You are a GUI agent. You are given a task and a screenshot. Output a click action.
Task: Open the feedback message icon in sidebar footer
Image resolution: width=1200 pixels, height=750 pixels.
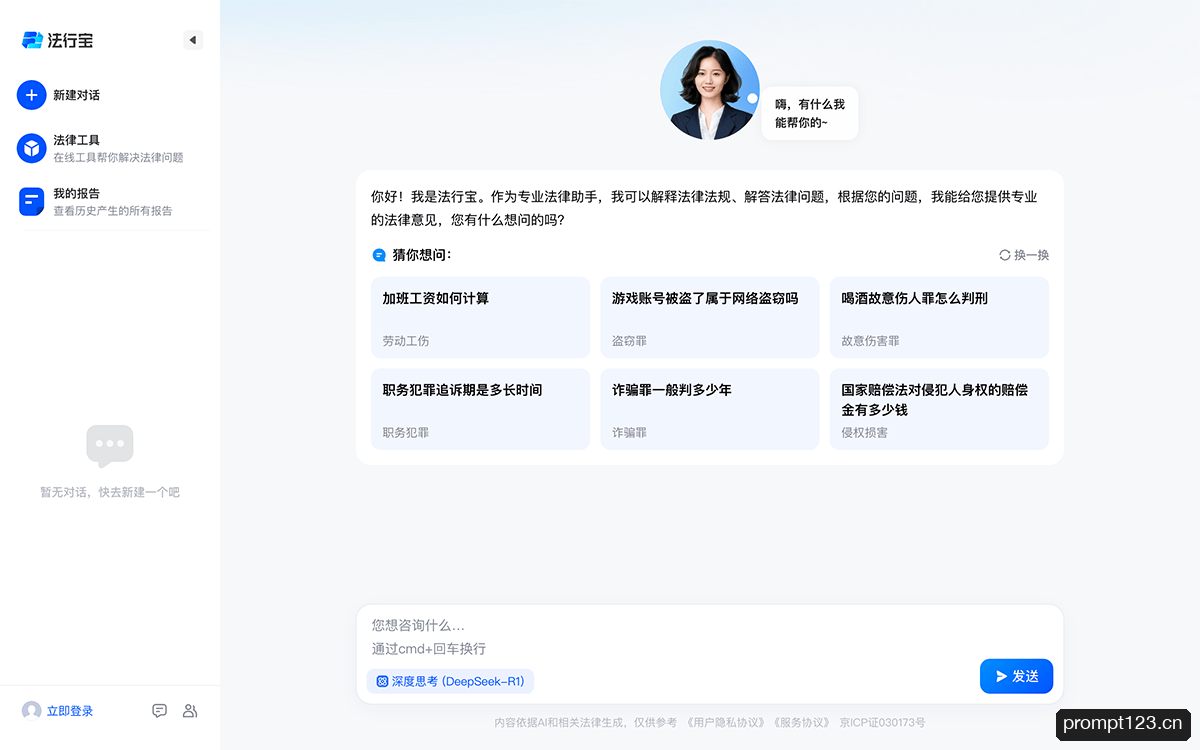159,710
